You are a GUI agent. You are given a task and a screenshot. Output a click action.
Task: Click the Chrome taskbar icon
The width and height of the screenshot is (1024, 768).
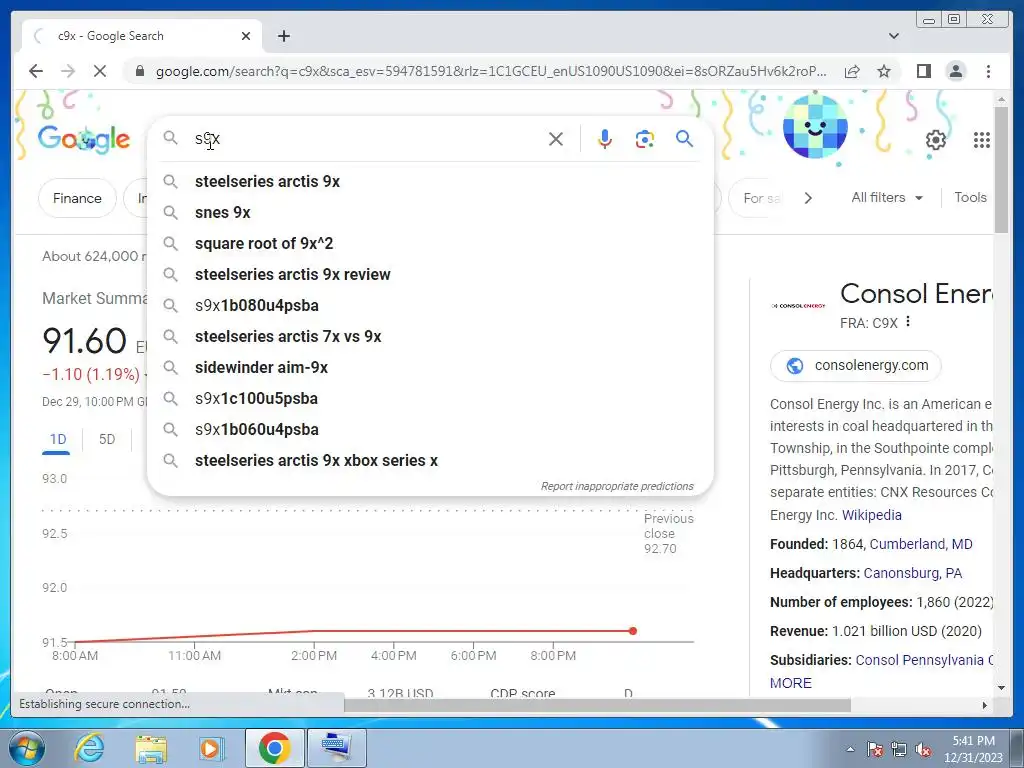(274, 748)
